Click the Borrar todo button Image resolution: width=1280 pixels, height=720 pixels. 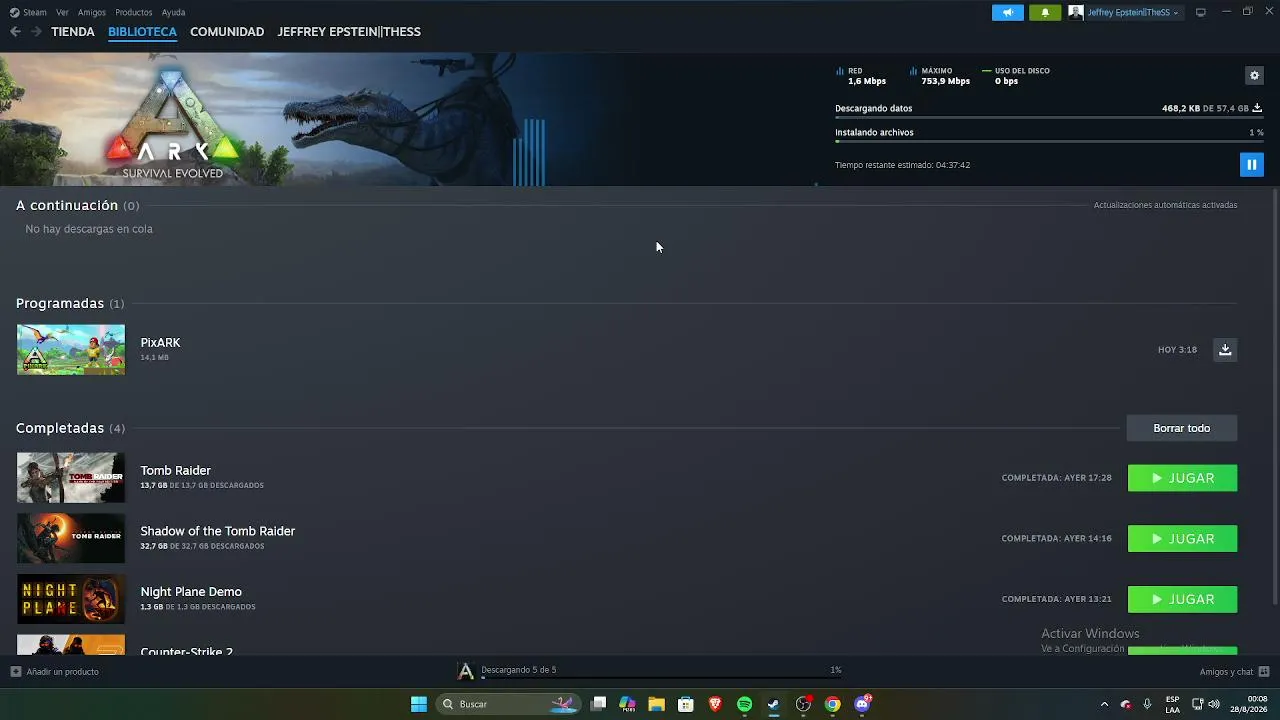coord(1182,428)
